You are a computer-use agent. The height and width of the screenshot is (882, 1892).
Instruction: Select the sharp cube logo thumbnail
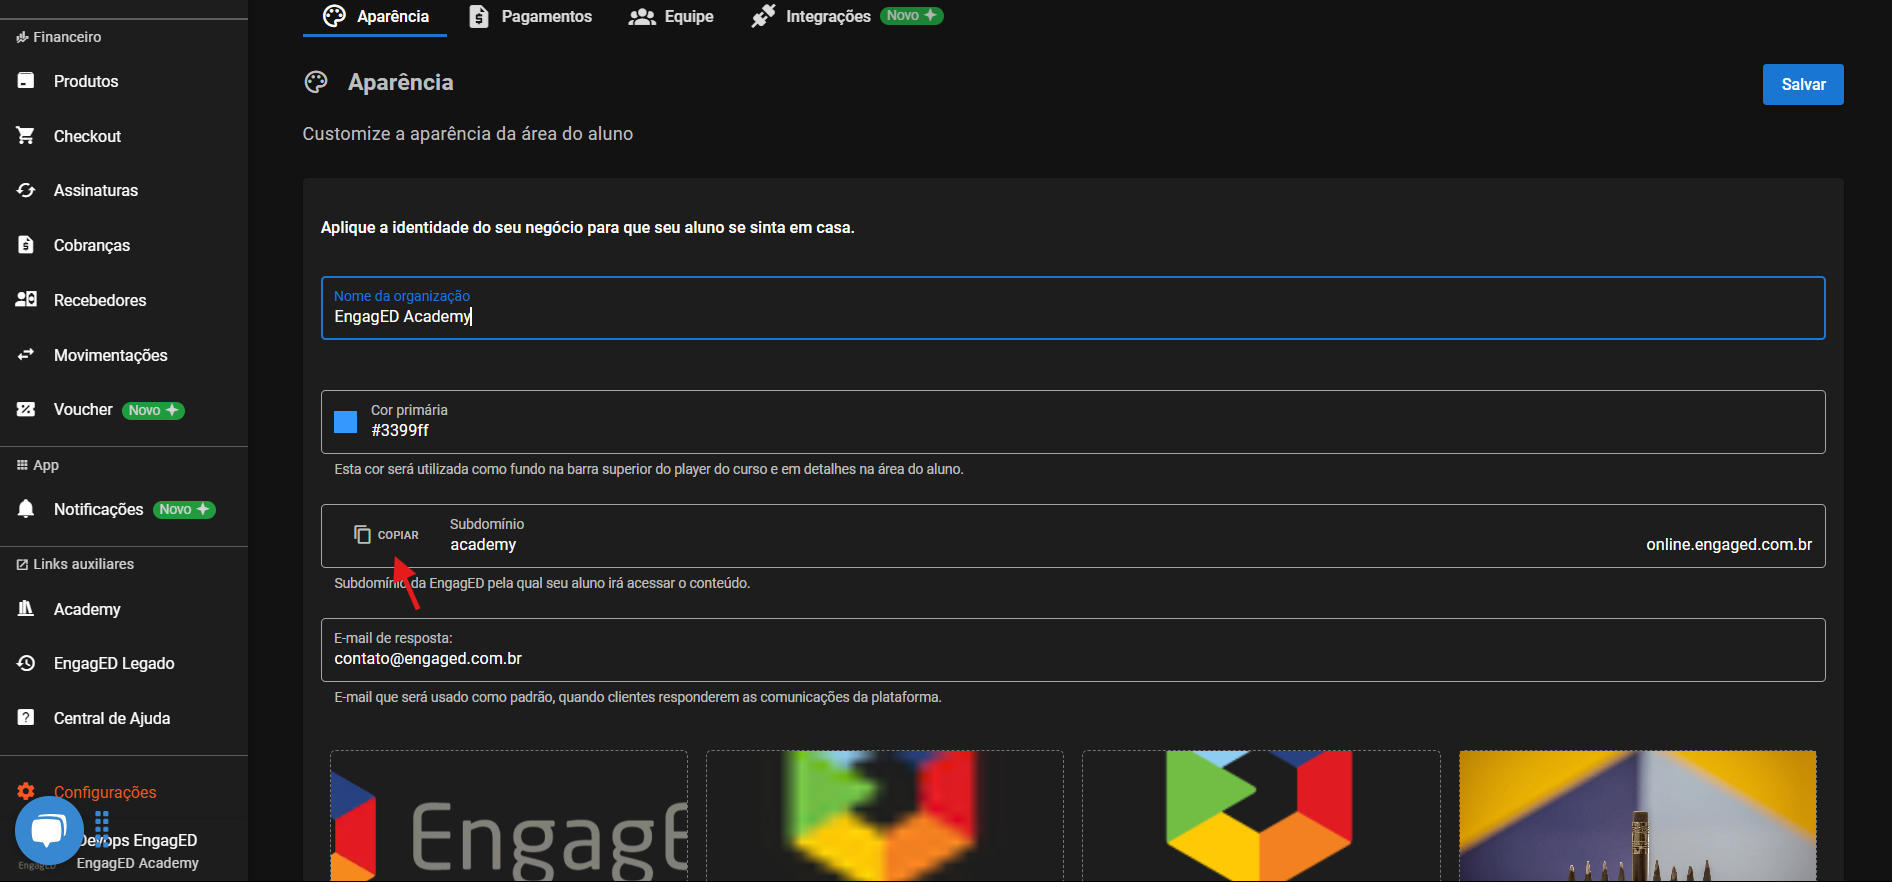point(1261,816)
